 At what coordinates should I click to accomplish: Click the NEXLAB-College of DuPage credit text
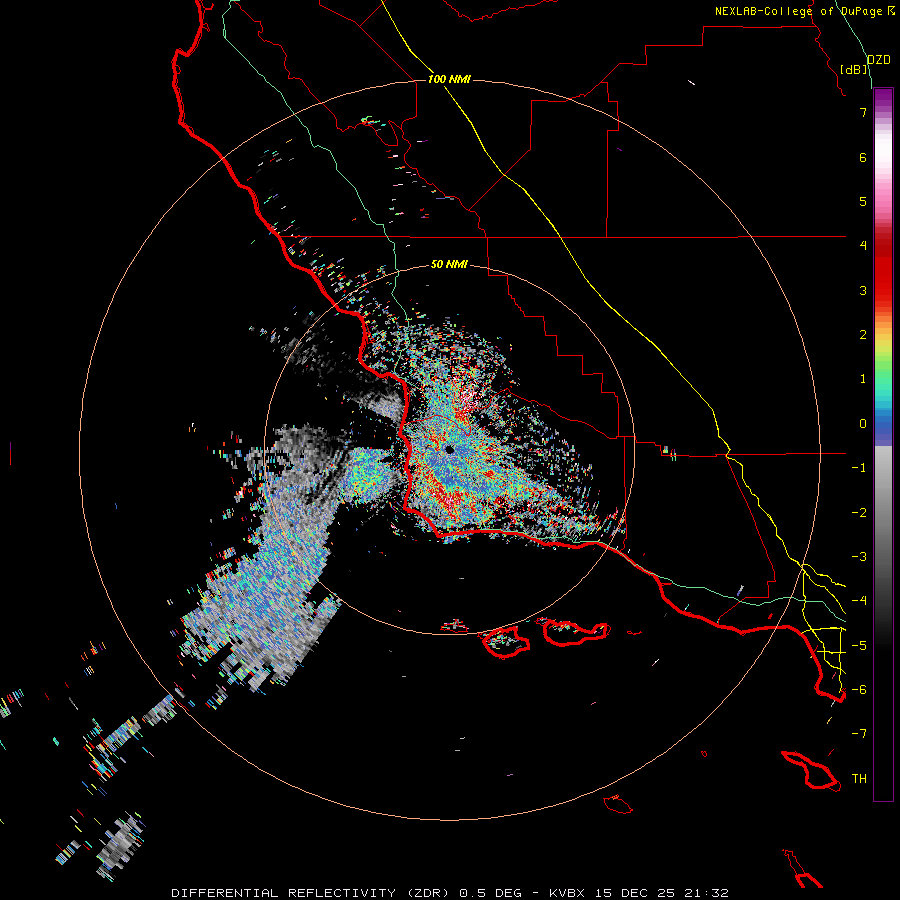click(798, 11)
